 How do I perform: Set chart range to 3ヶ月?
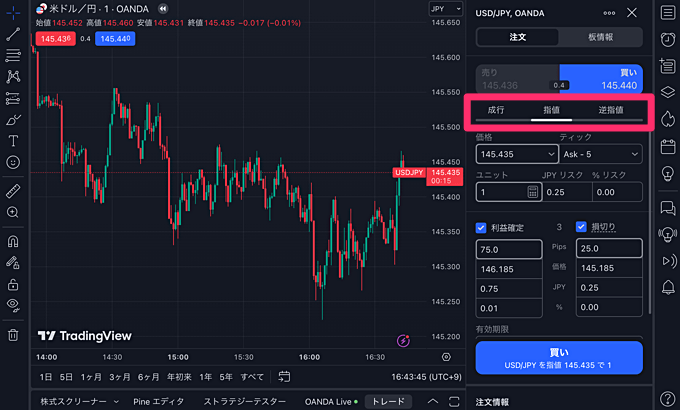(120, 377)
